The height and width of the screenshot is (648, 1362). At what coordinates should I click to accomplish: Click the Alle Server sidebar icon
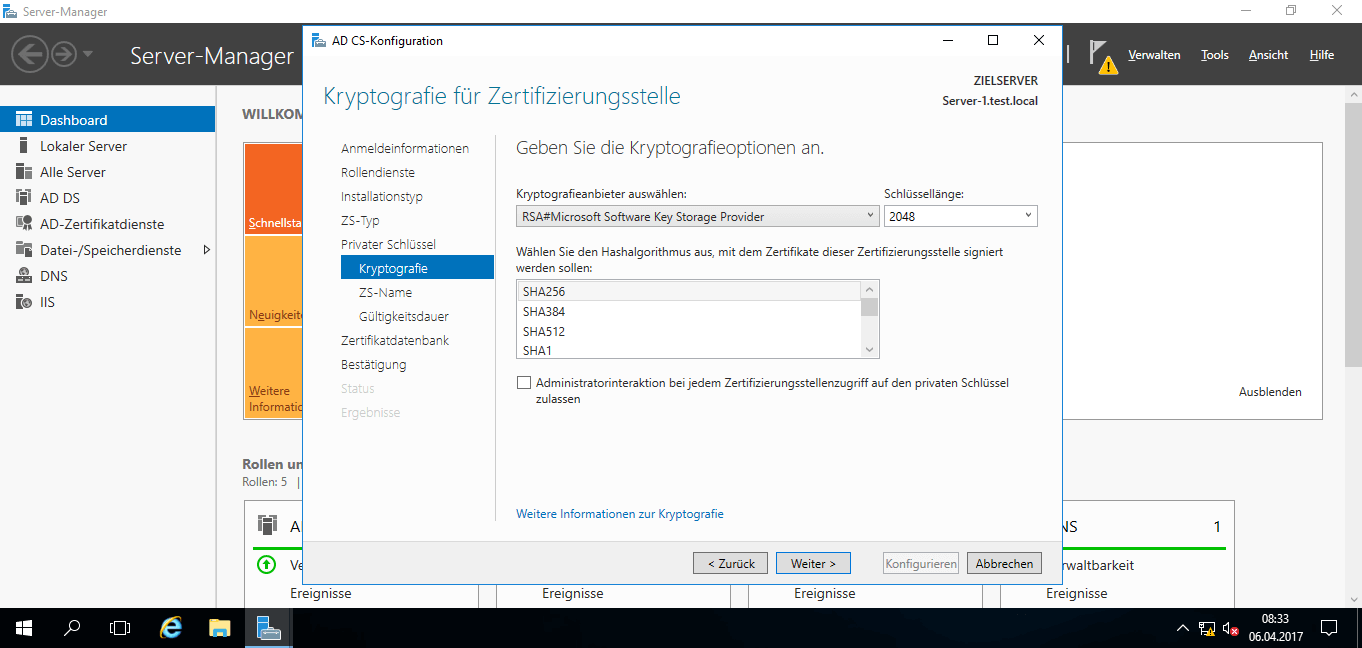(x=24, y=172)
